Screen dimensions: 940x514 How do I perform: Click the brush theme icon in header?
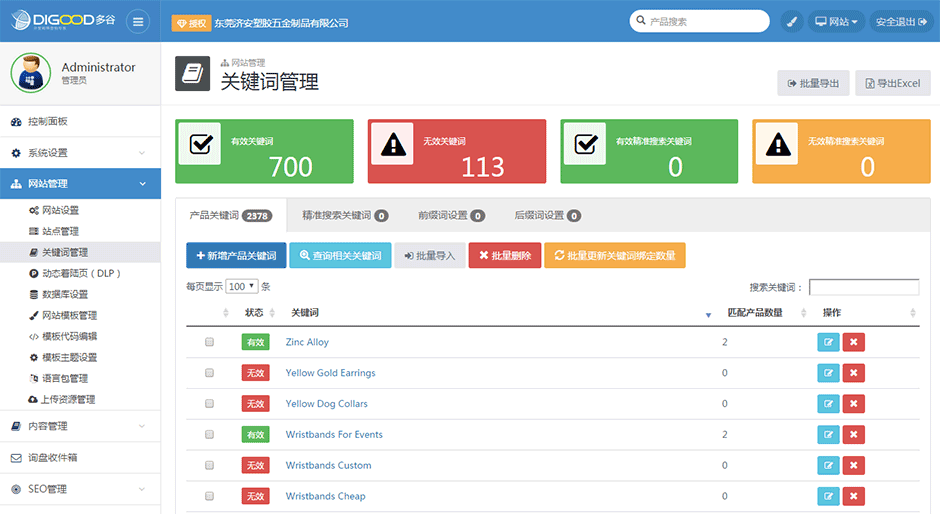(x=792, y=22)
